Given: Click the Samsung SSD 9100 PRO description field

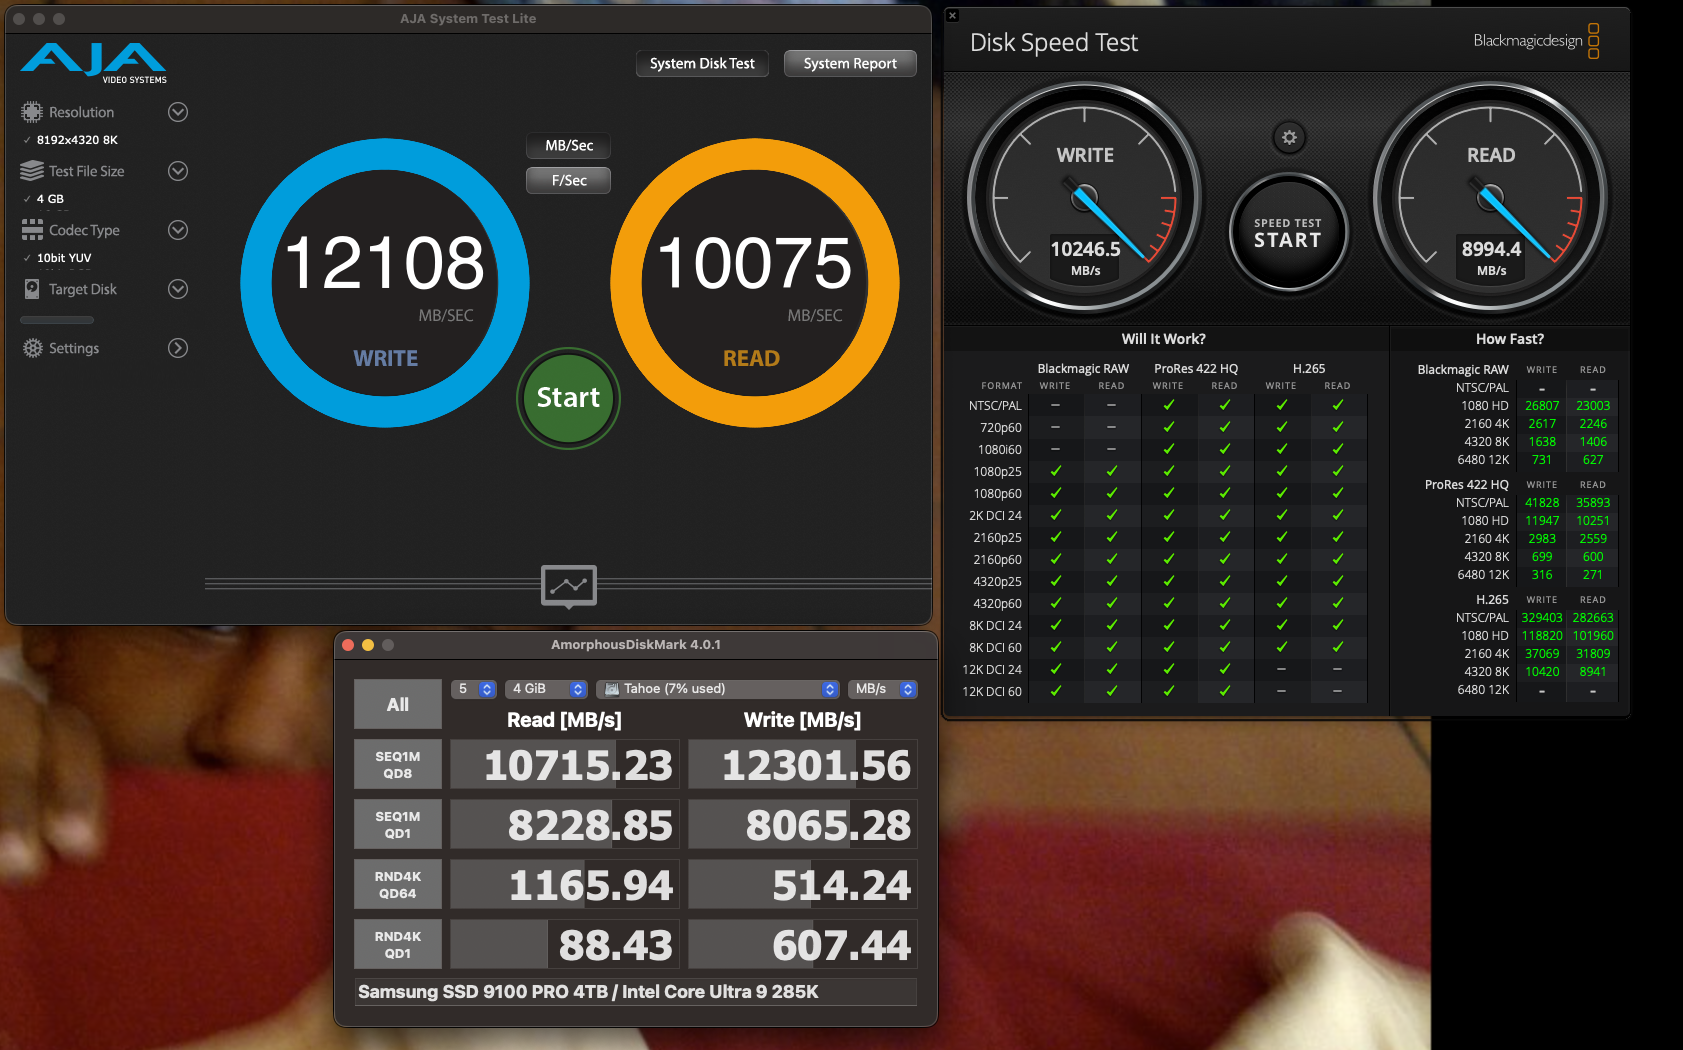Looking at the screenshot, I should (x=635, y=992).
